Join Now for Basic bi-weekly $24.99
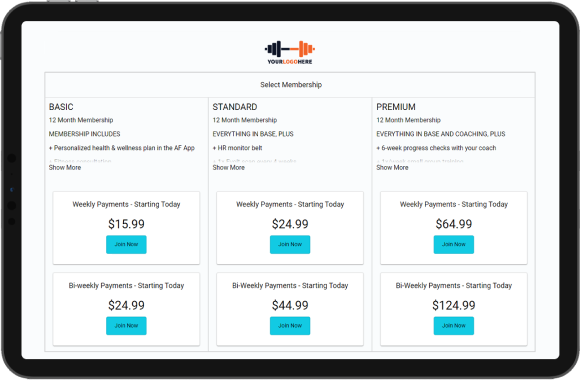The image size is (580, 380). [x=126, y=326]
